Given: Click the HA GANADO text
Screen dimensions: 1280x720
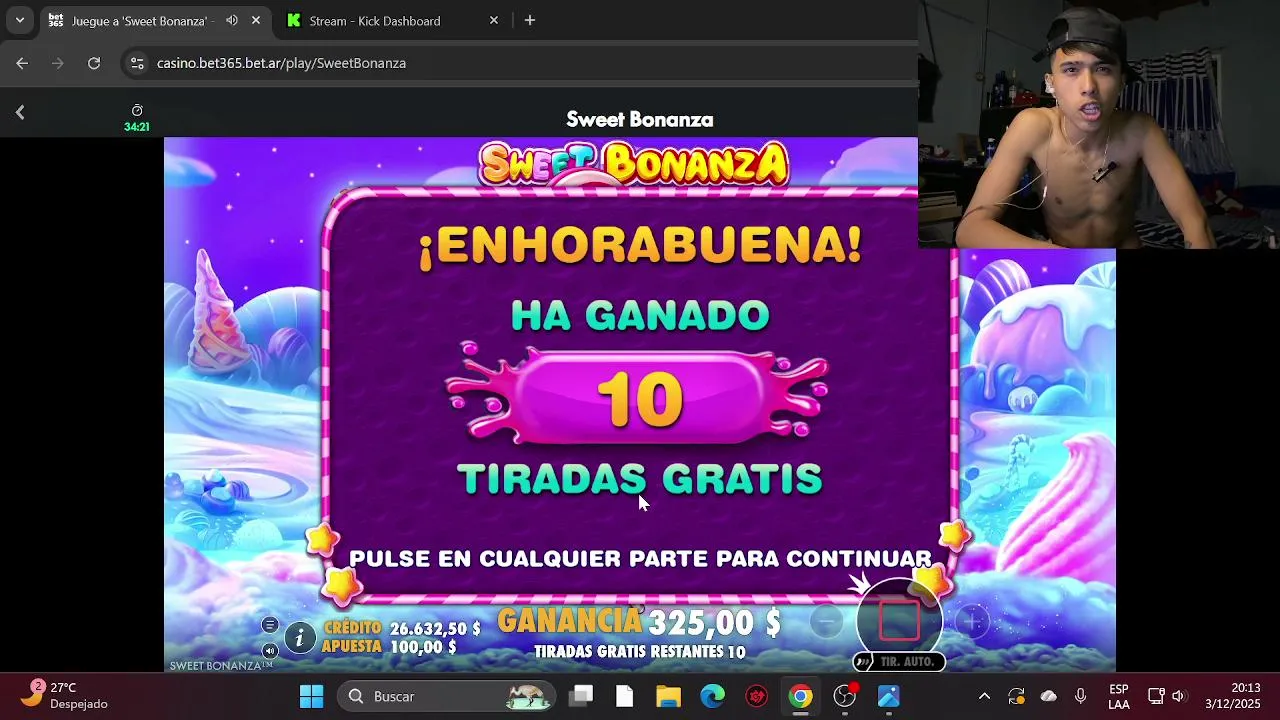Looking at the screenshot, I should 640,315.
